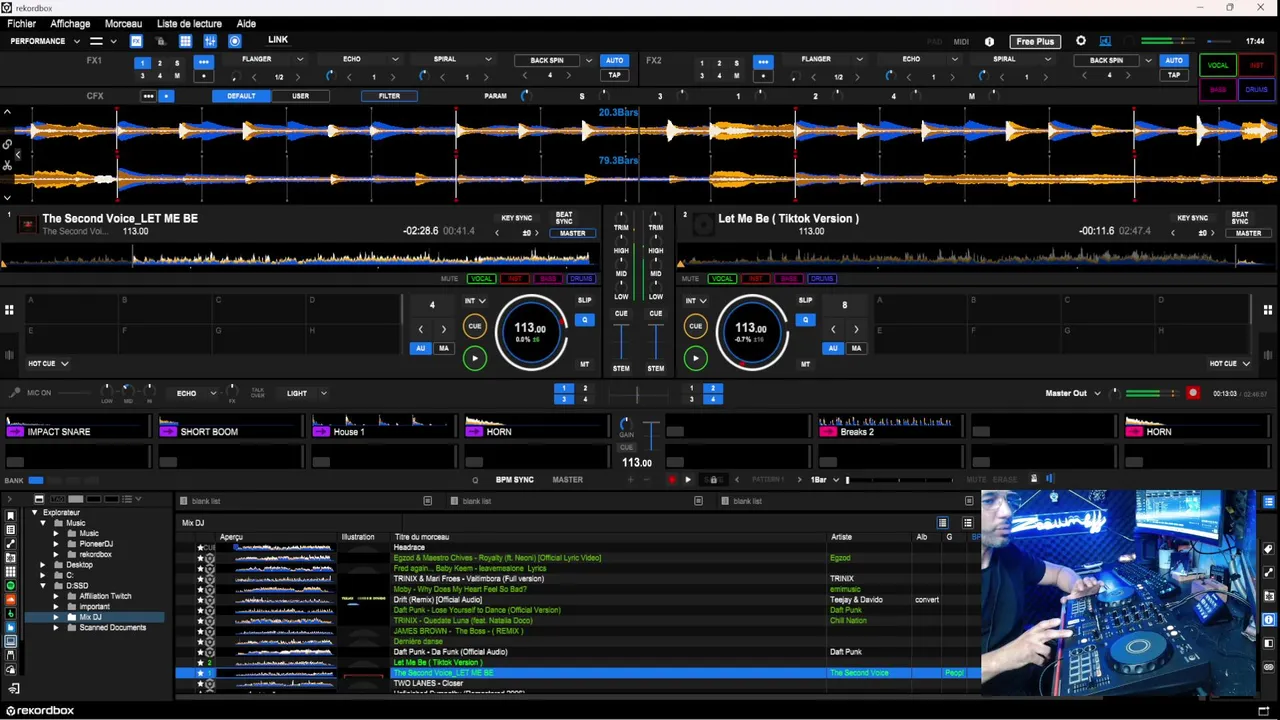Viewport: 1280px width, 720px height.
Task: Click the LINK button
Action: 278,40
